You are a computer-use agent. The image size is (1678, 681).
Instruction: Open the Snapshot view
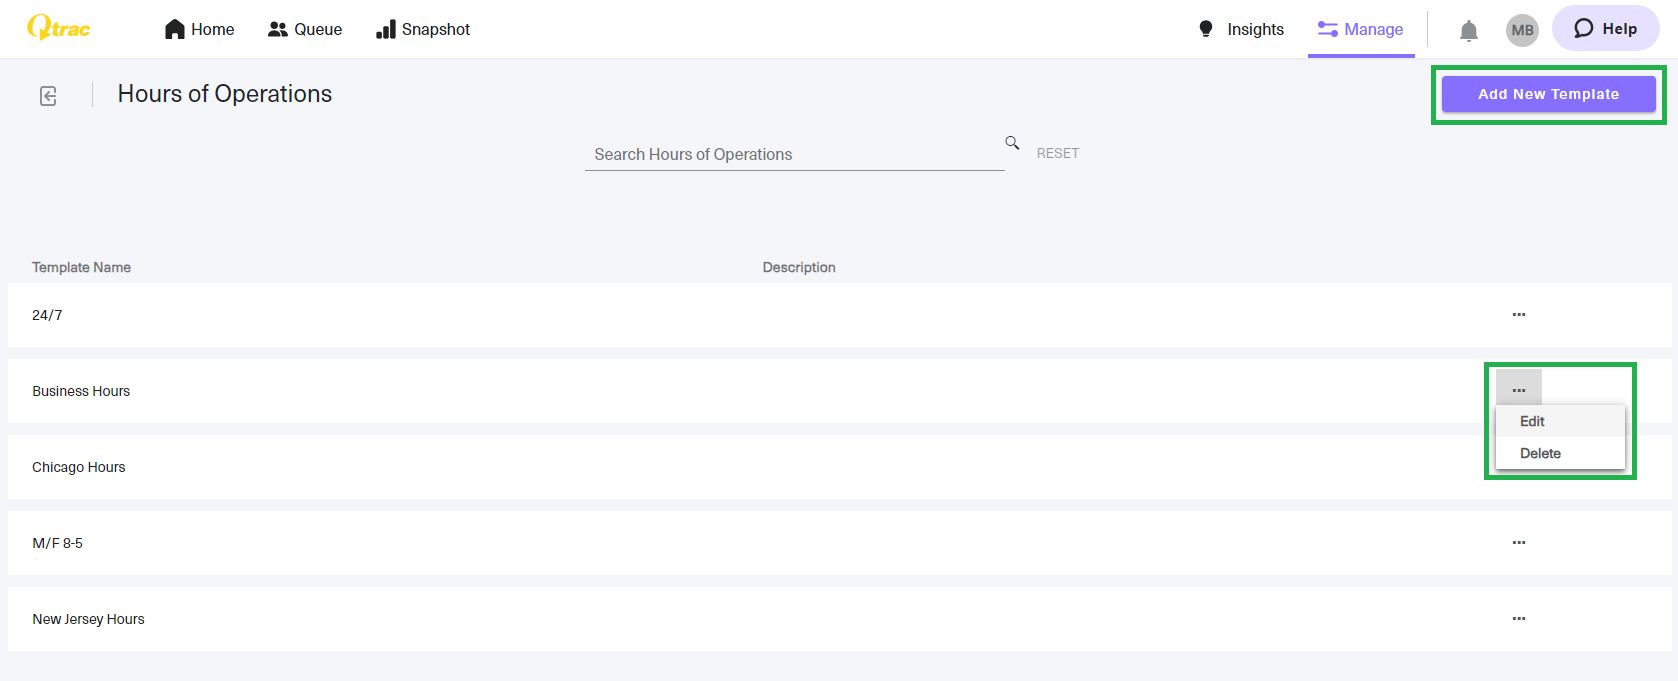423,30
